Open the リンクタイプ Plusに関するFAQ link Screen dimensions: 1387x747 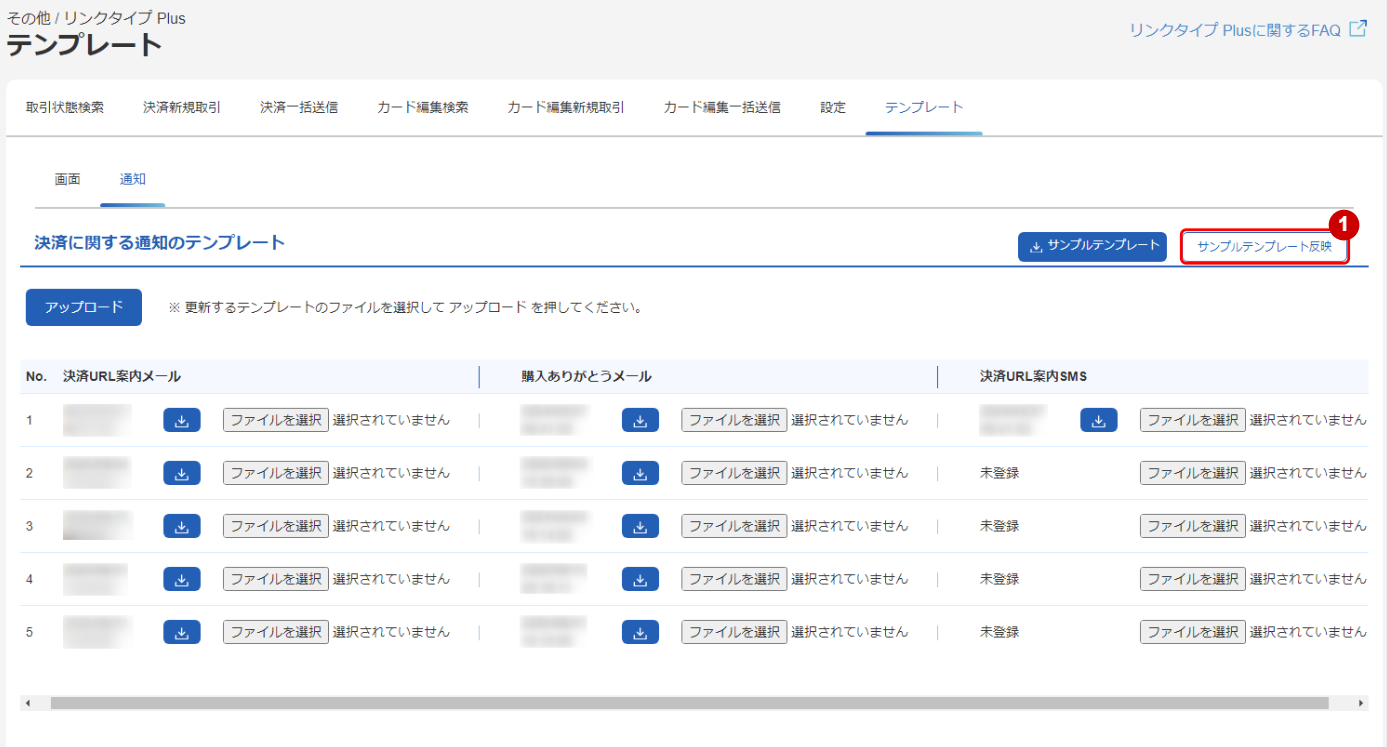click(x=1234, y=30)
